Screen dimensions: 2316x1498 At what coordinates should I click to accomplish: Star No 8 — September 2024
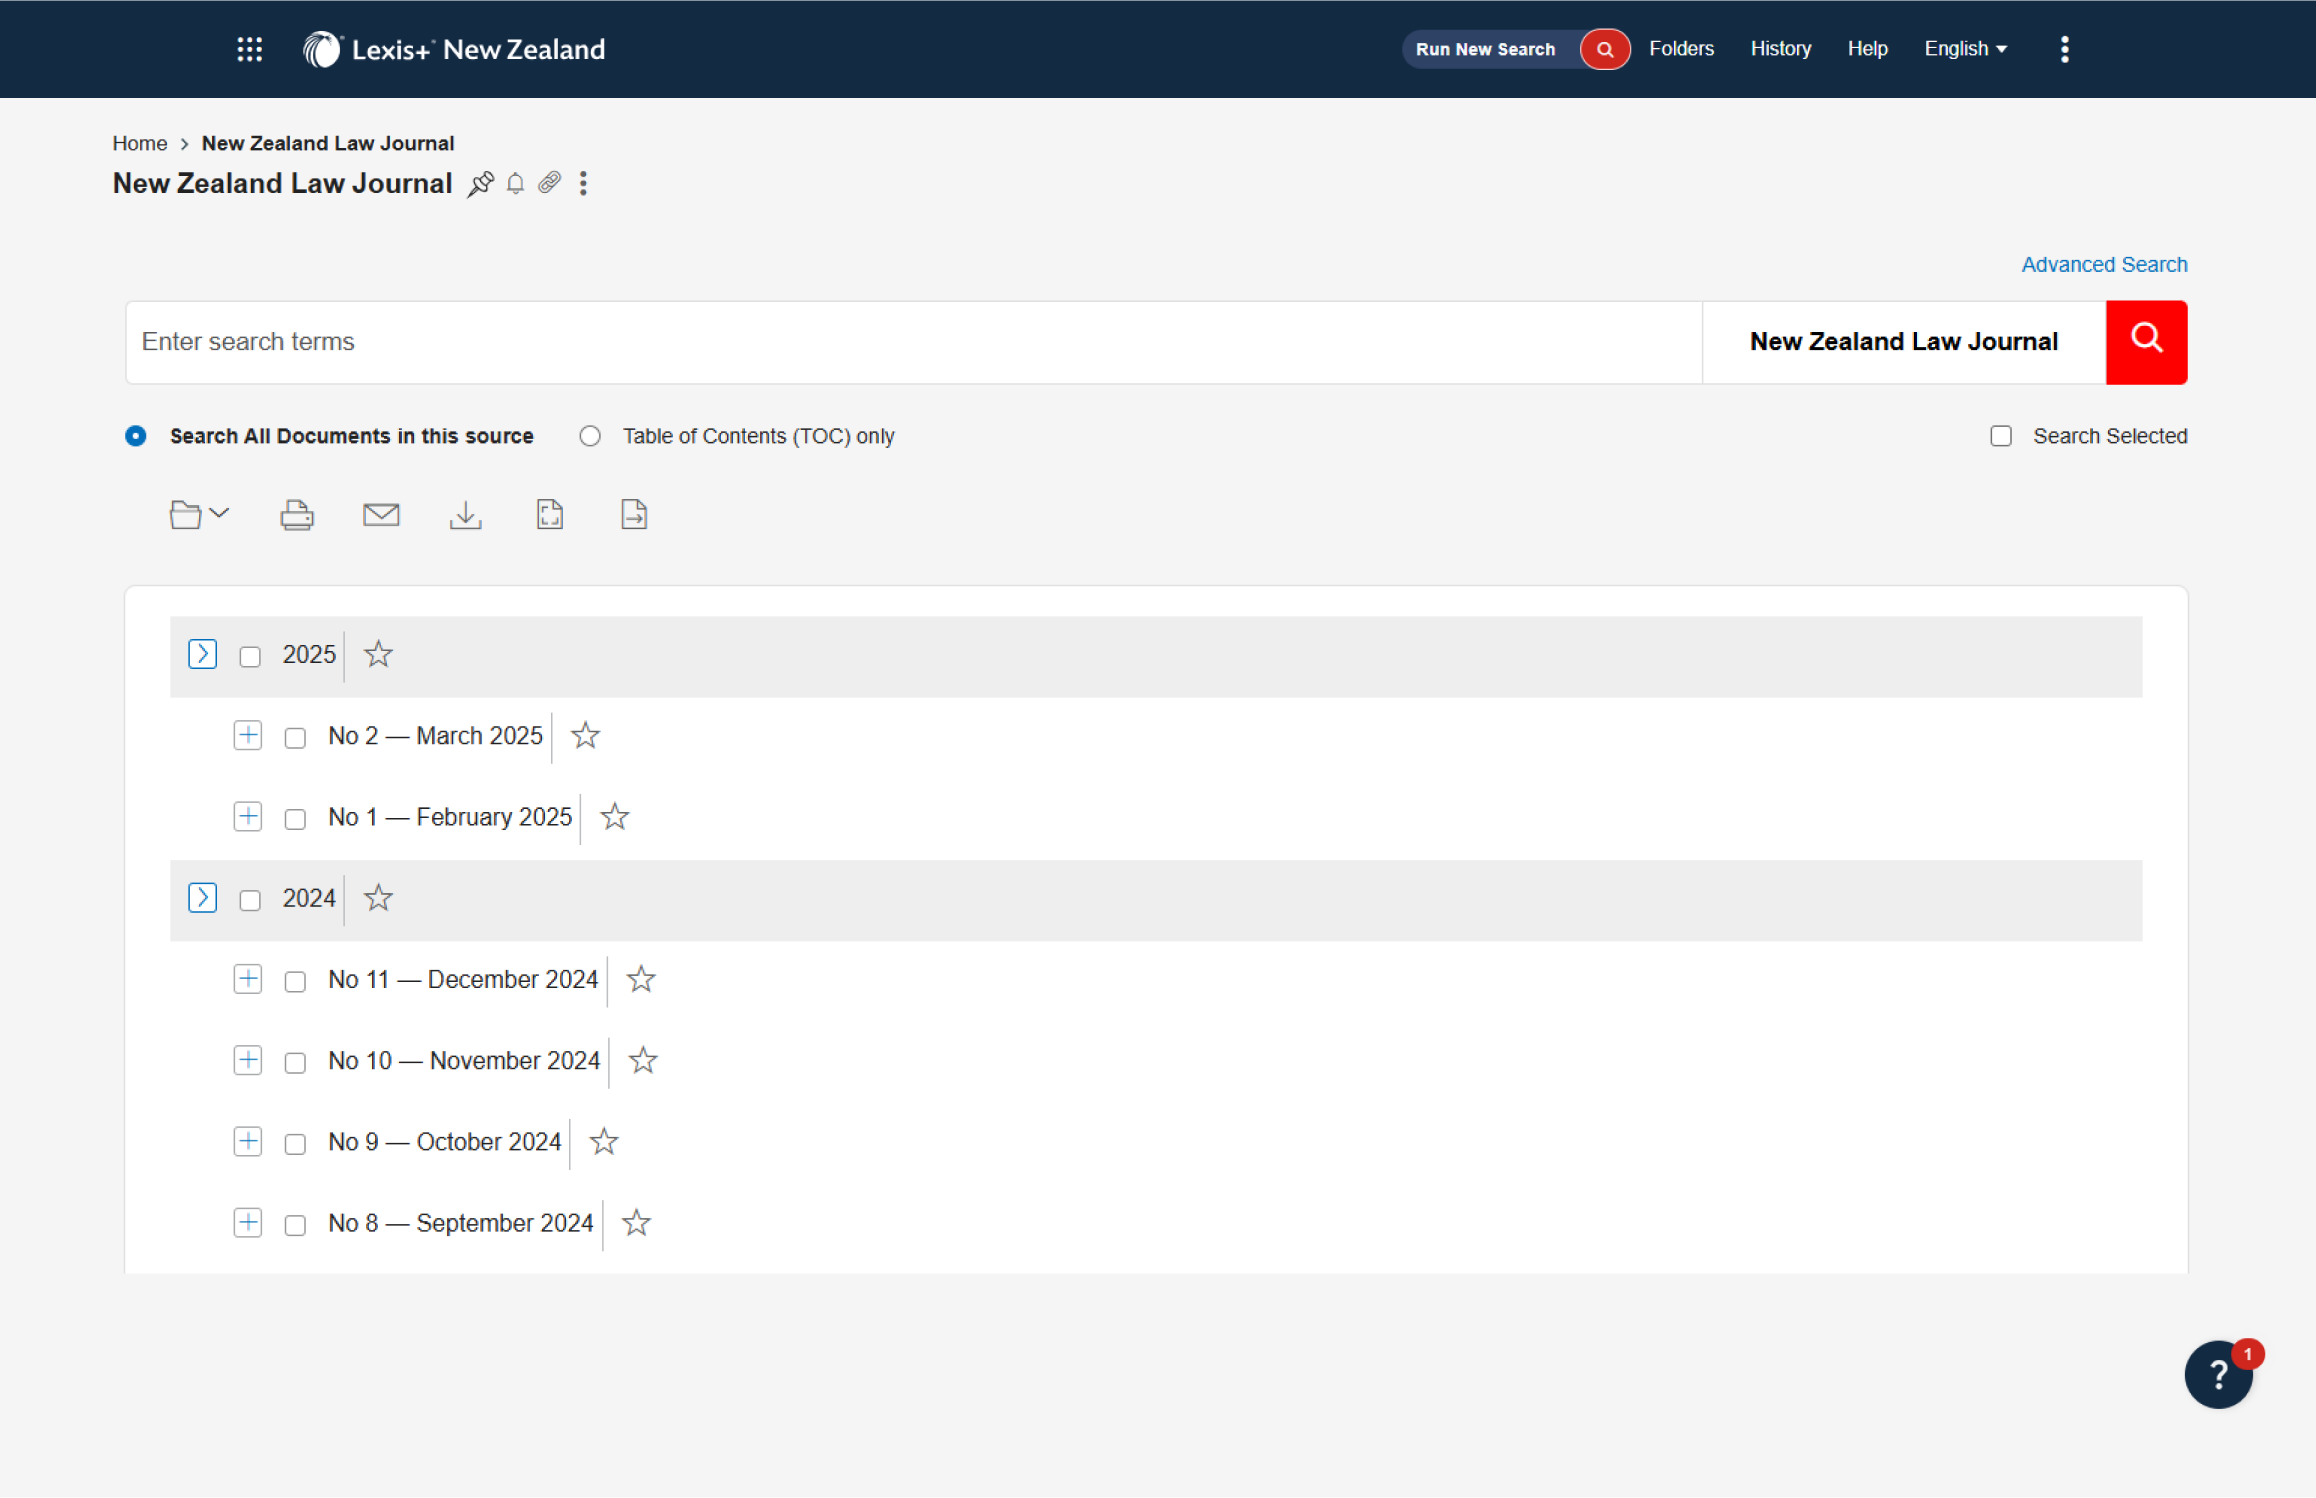coord(637,1223)
